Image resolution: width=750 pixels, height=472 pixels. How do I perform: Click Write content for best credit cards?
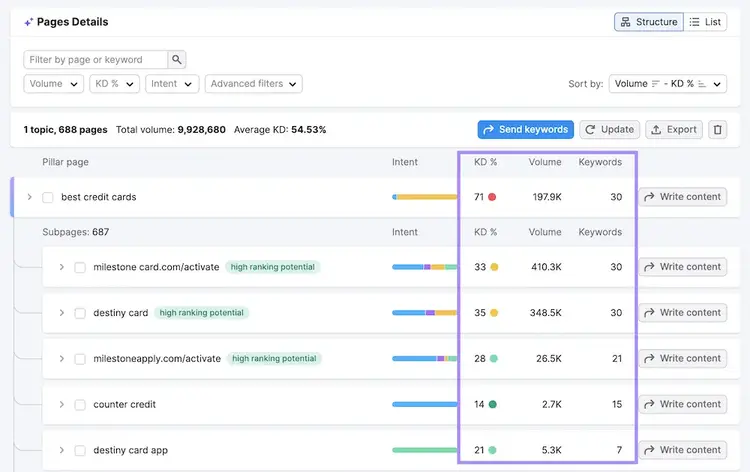[x=683, y=197]
